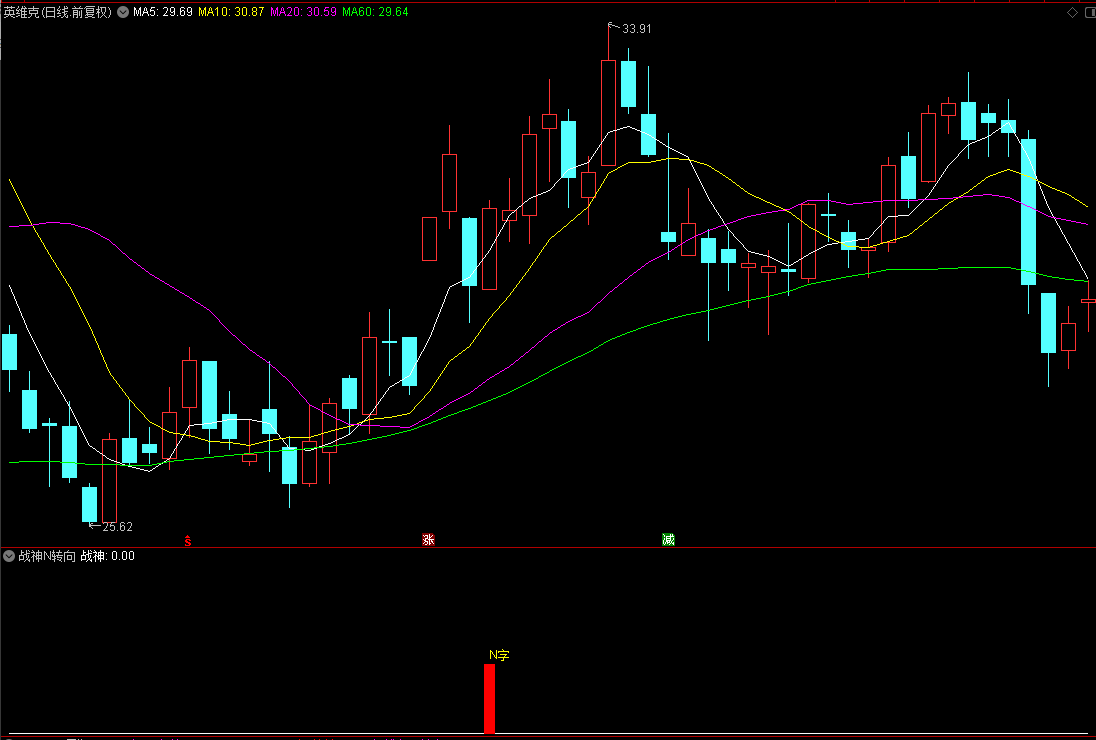Click the 战神N转向 indicator name
The width and height of the screenshot is (1096, 740).
tap(47, 556)
